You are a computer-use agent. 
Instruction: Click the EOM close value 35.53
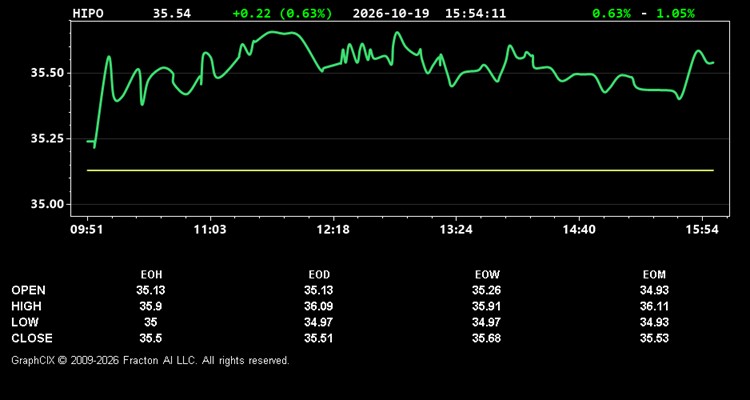(654, 338)
